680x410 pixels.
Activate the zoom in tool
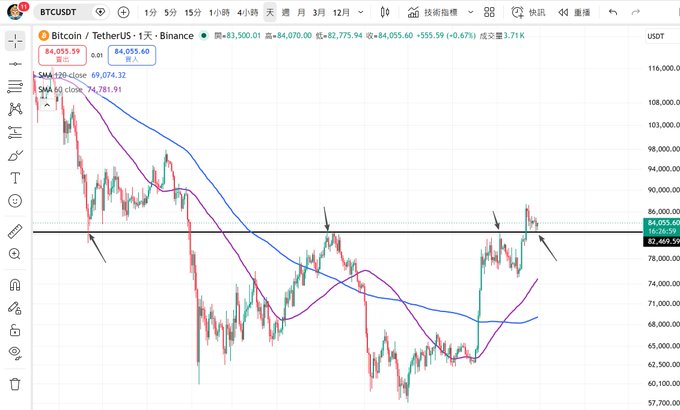[x=15, y=254]
